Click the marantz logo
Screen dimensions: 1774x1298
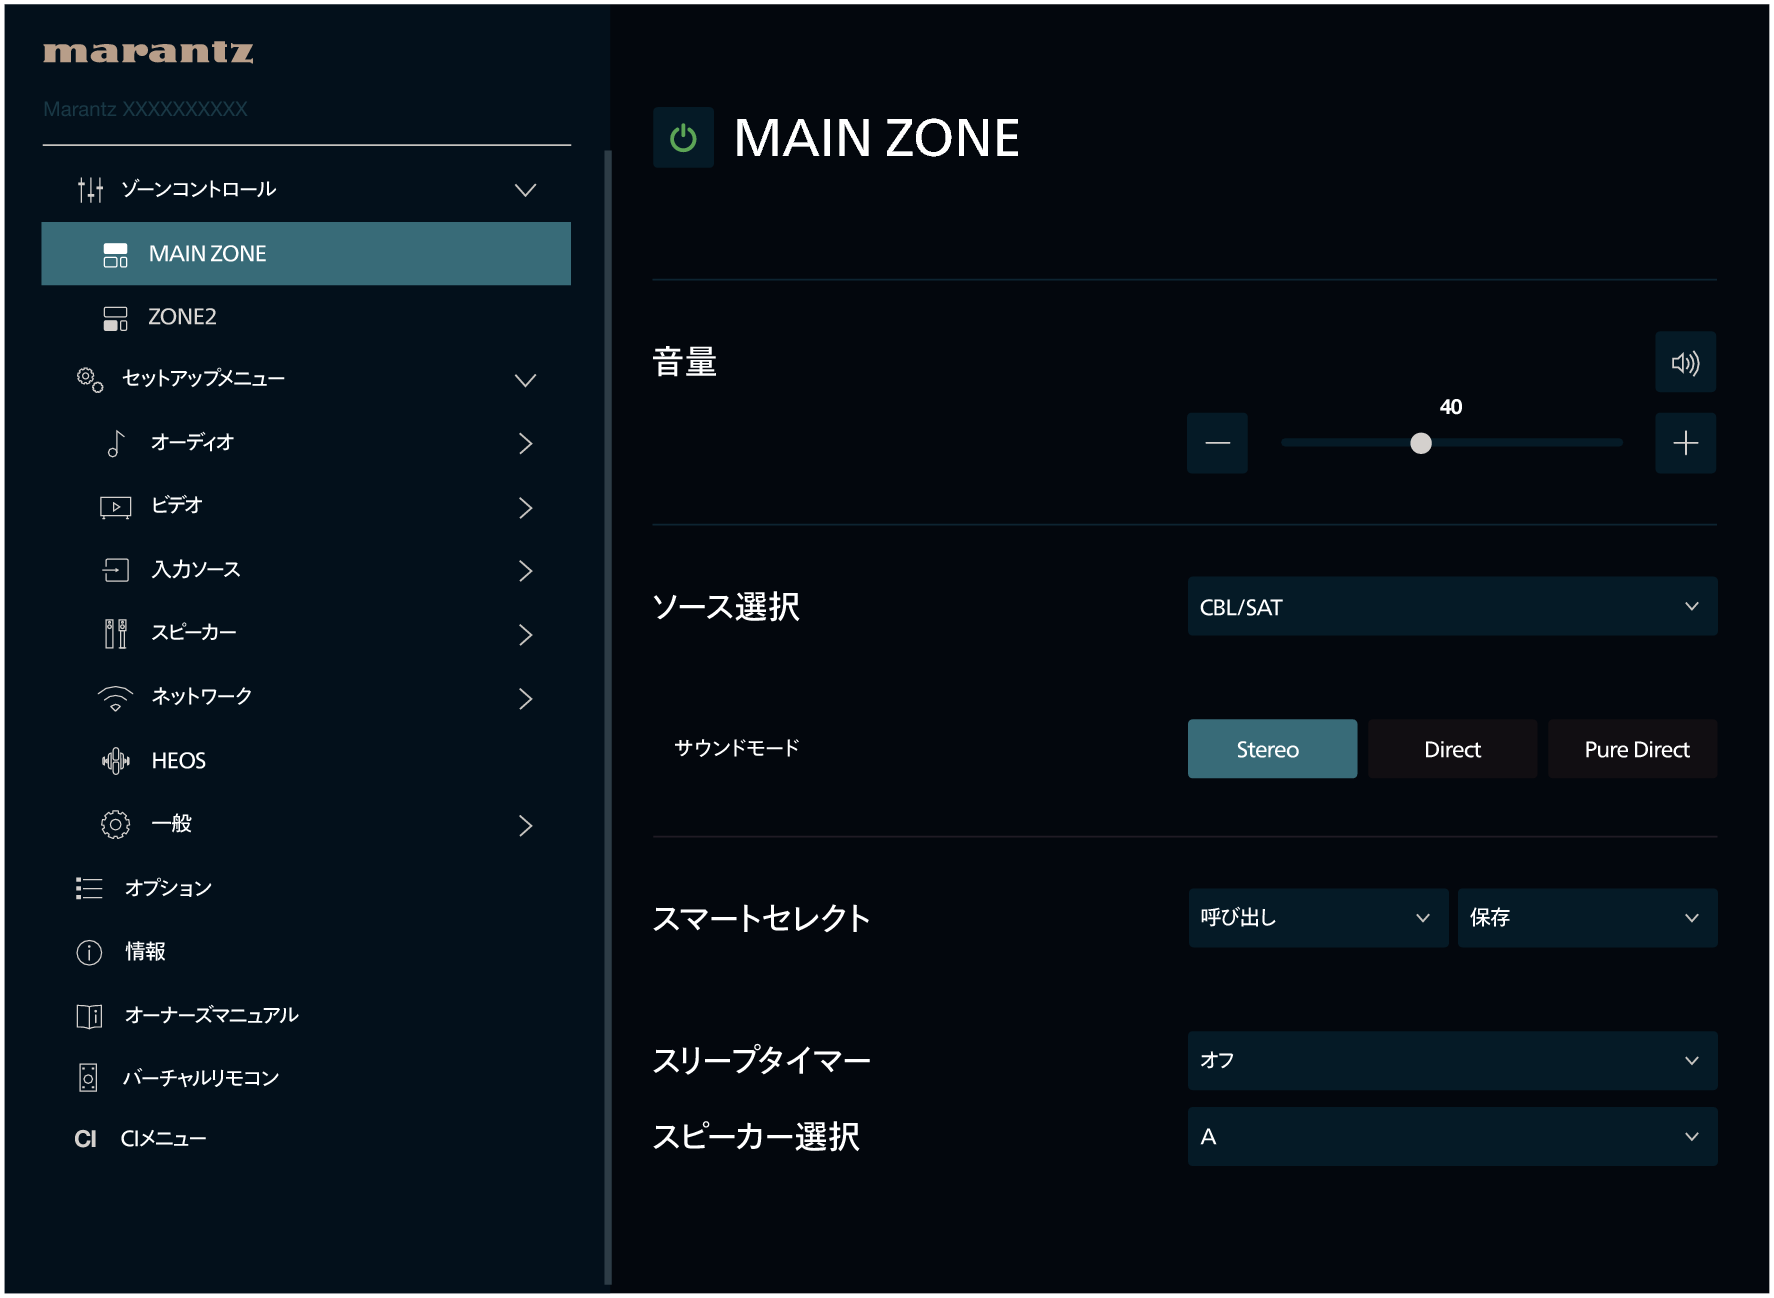(x=148, y=52)
